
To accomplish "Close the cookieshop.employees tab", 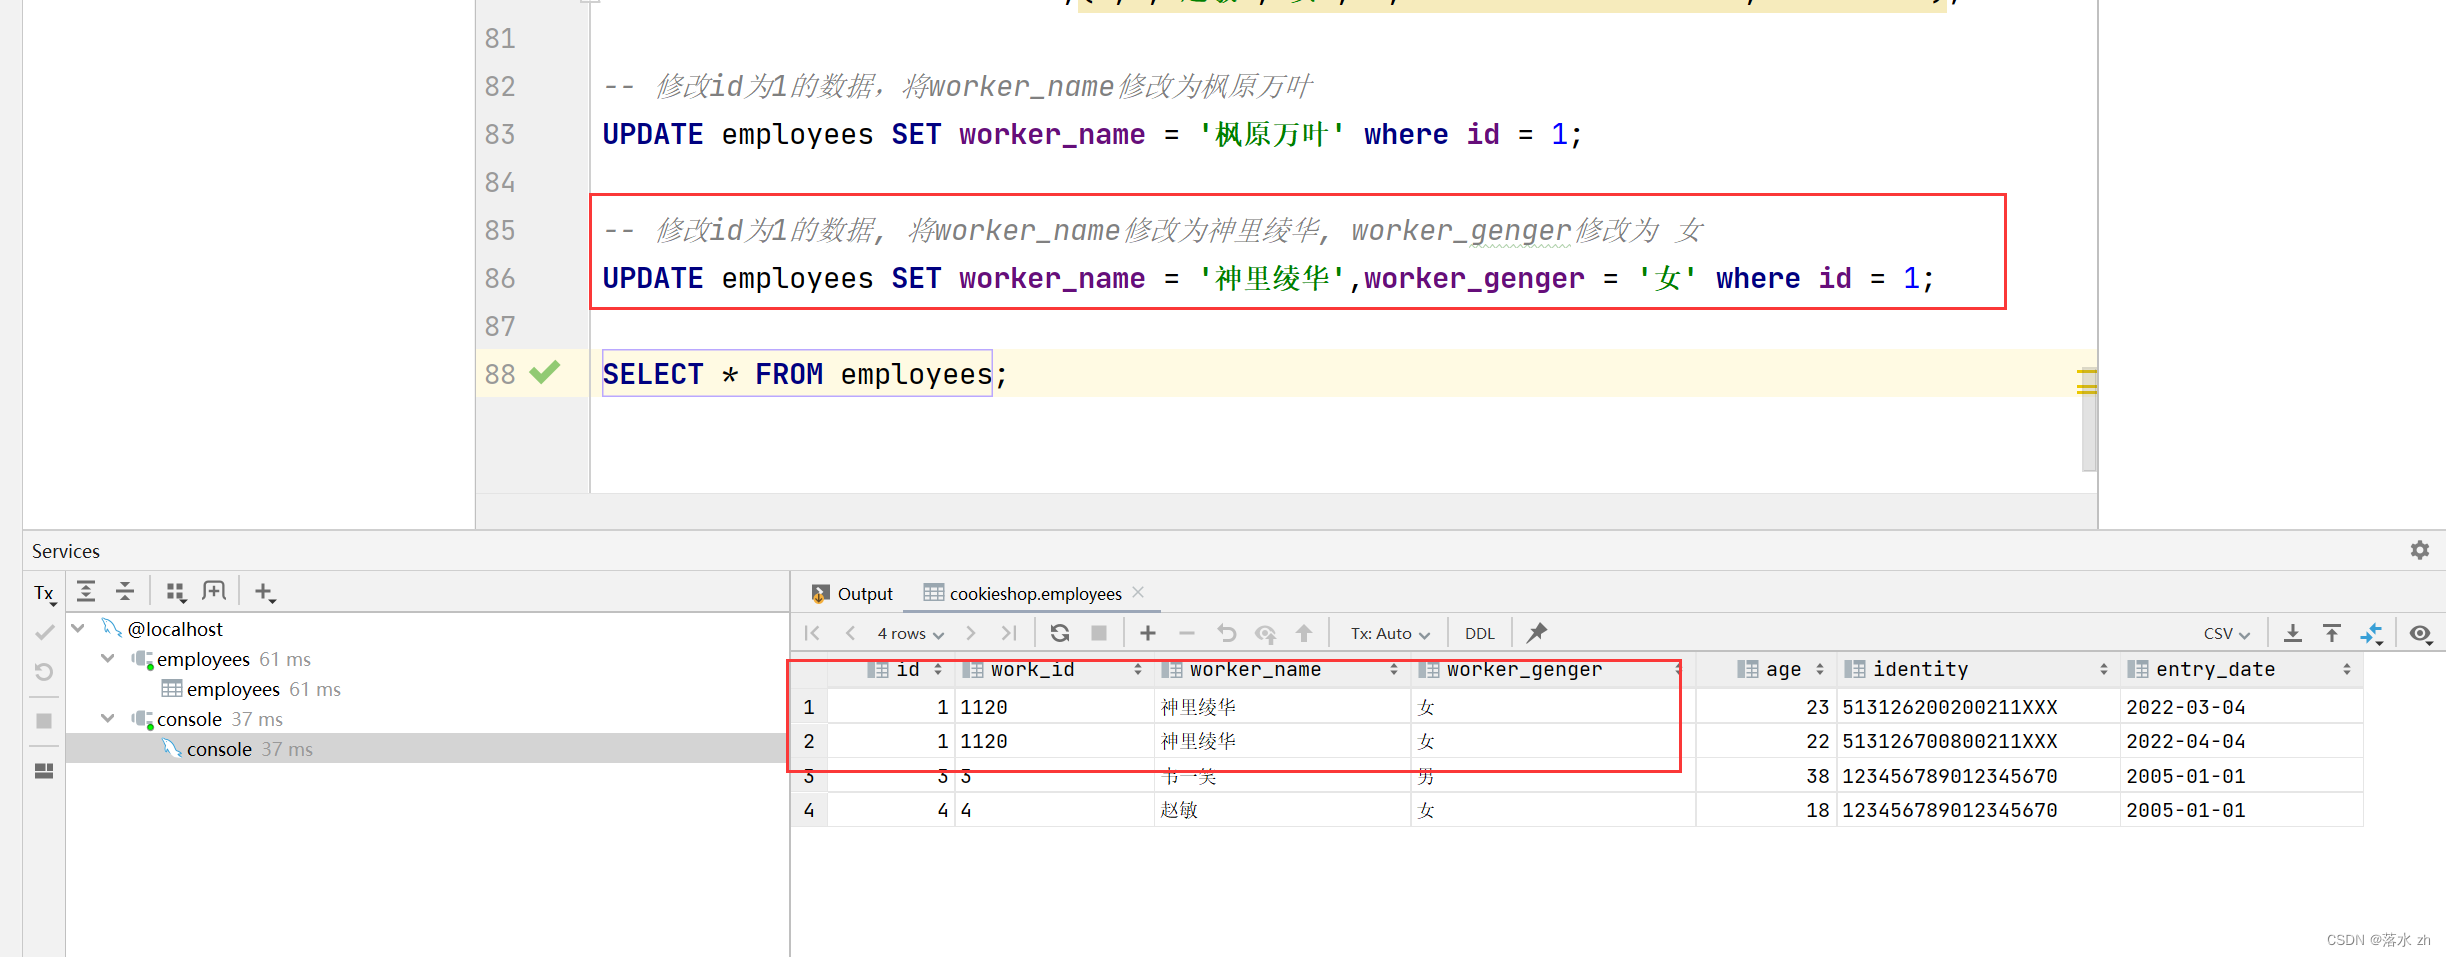I will pyautogui.click(x=1138, y=593).
